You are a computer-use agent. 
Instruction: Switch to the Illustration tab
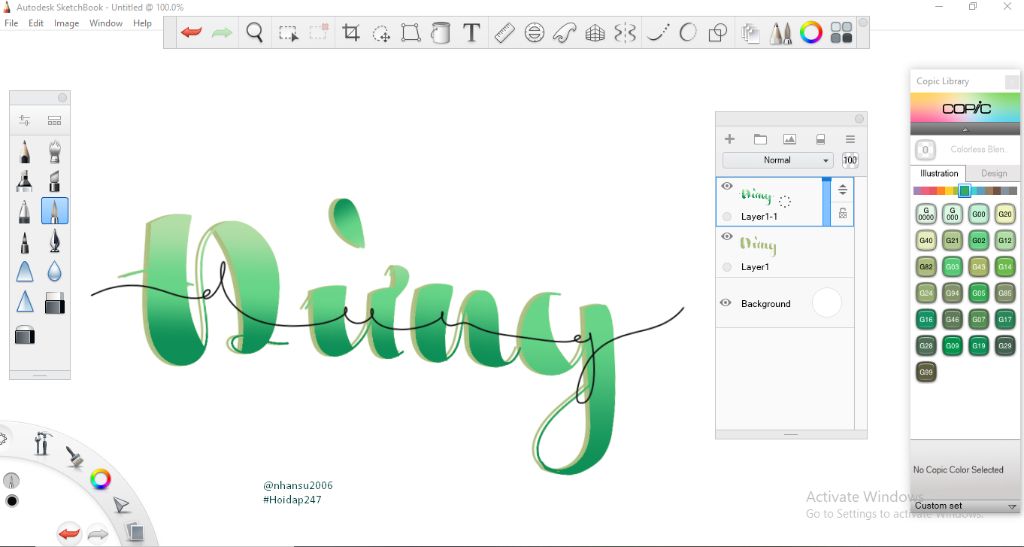coord(938,173)
